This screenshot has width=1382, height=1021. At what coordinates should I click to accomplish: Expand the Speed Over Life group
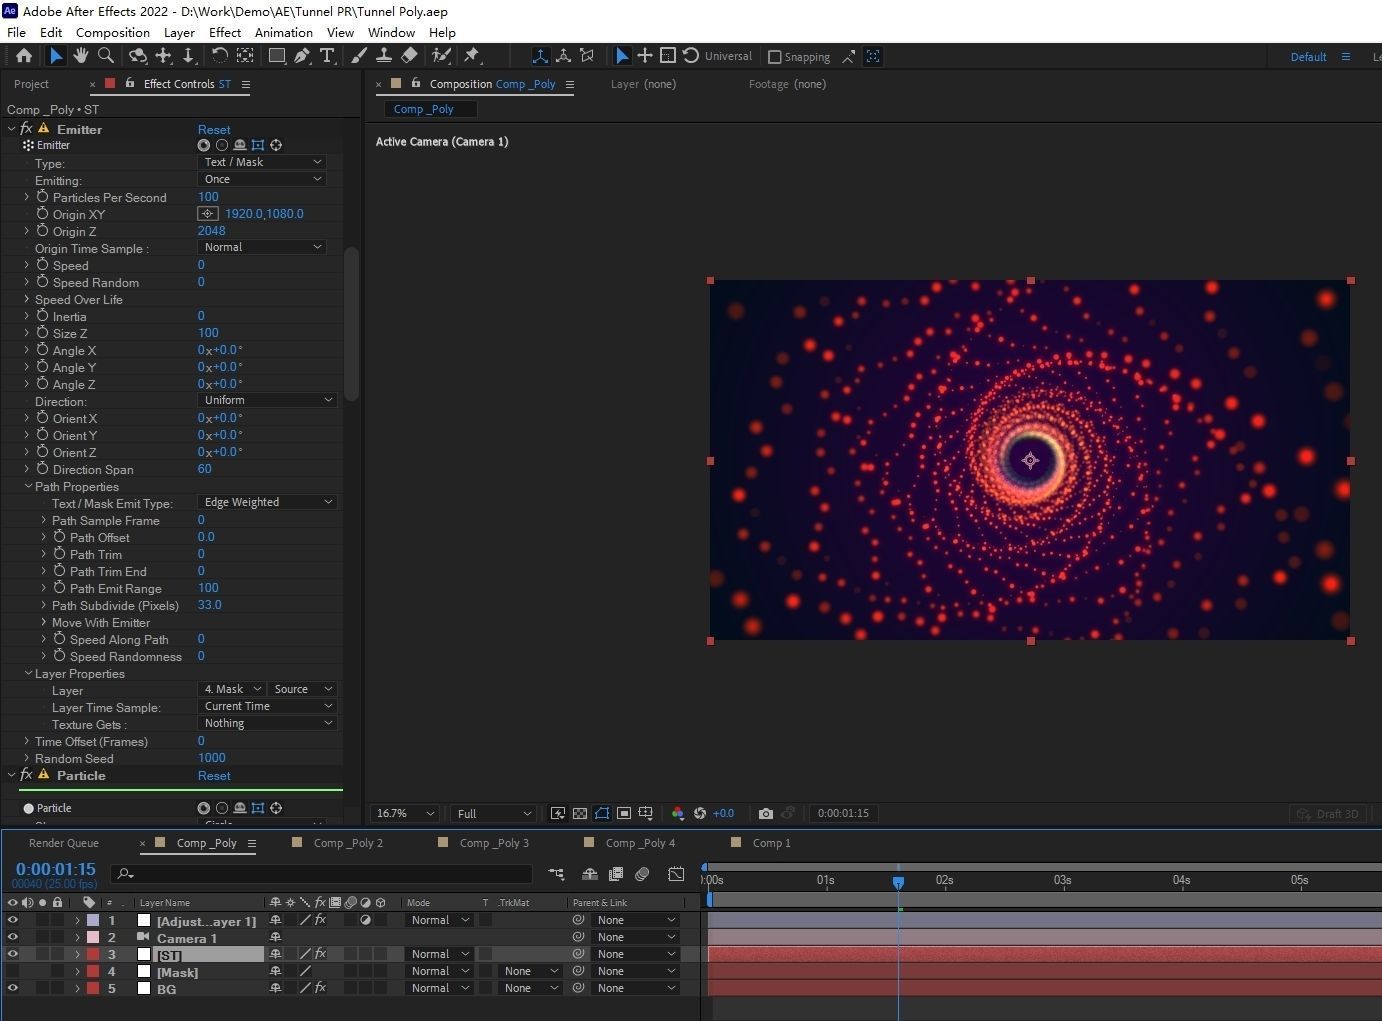(27, 299)
